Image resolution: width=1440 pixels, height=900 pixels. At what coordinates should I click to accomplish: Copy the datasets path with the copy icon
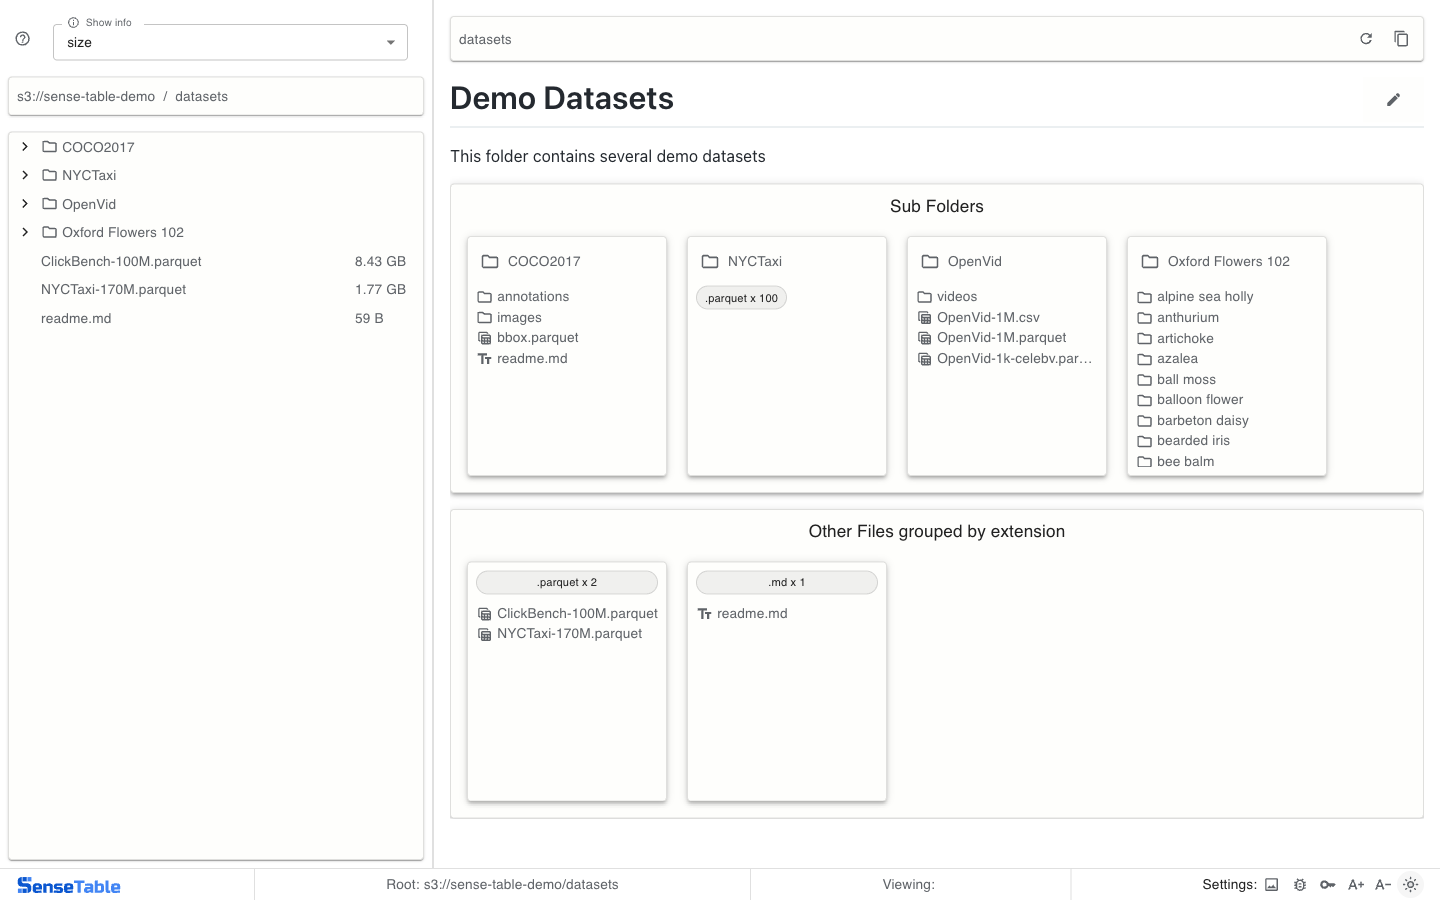click(x=1401, y=39)
